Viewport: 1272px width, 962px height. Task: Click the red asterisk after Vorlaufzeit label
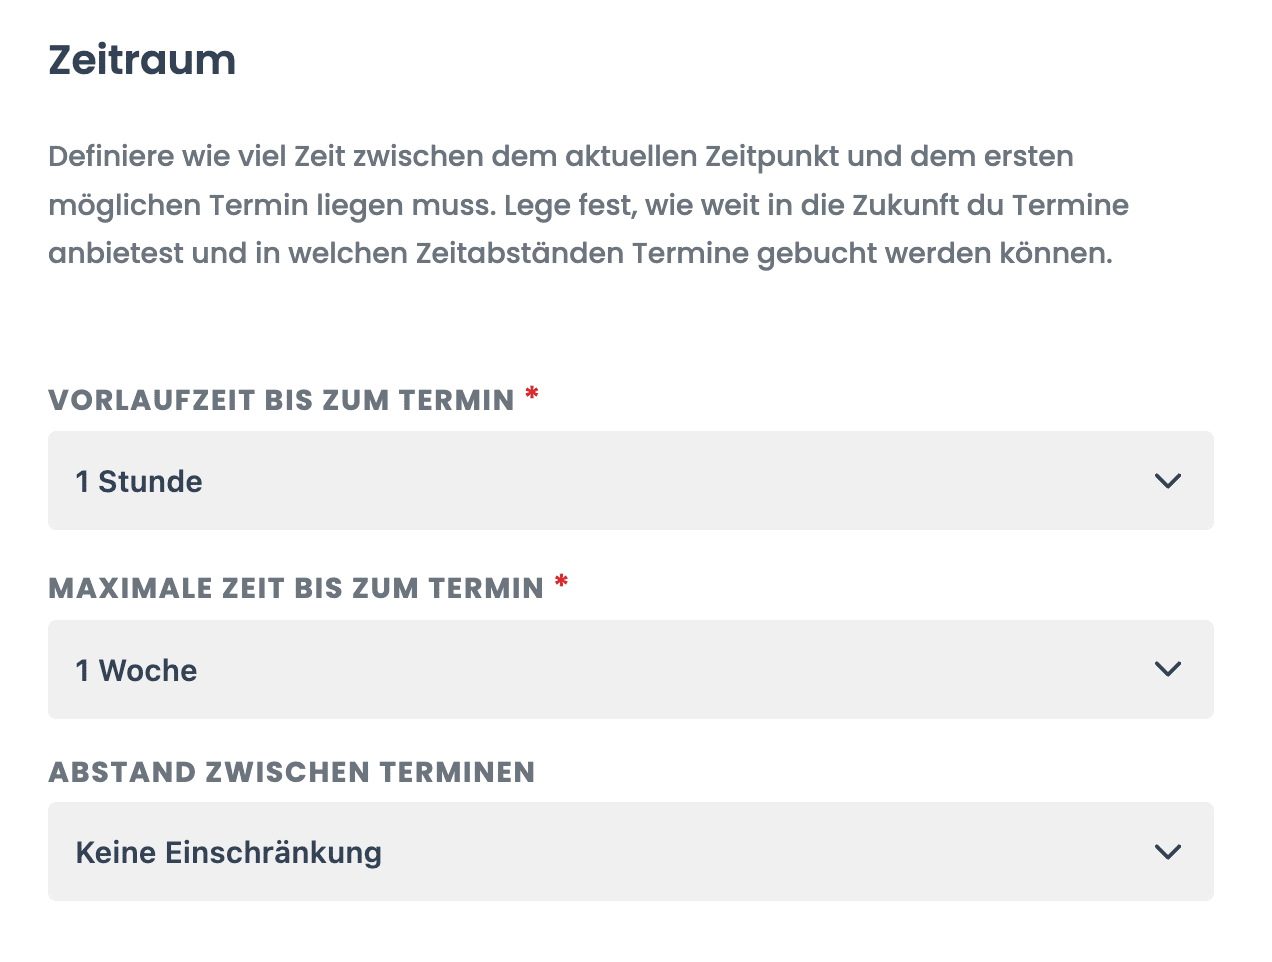click(532, 393)
